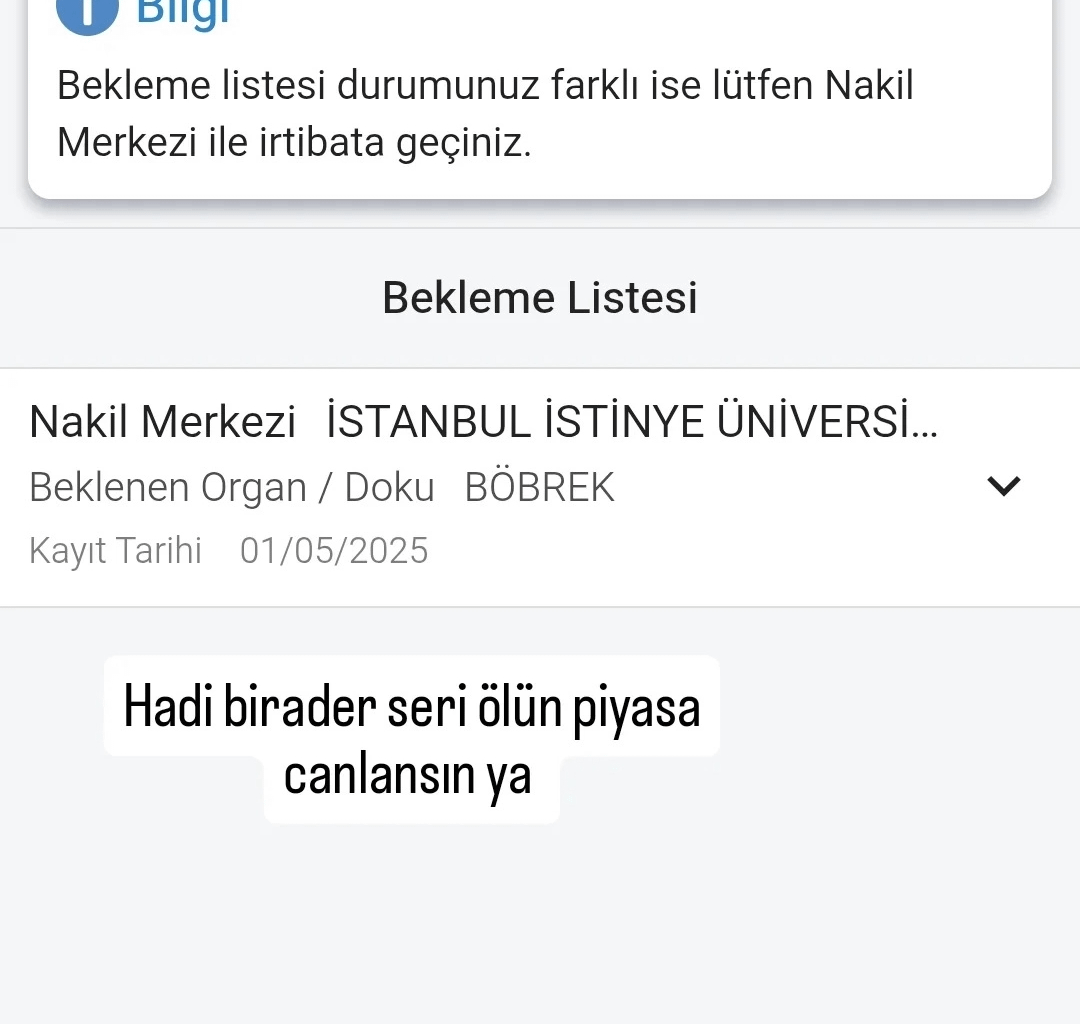This screenshot has width=1080, height=1024.
Task: Expand the İSTANBUL İSTİNYE ÜNİVERSİ record details
Action: (1004, 486)
